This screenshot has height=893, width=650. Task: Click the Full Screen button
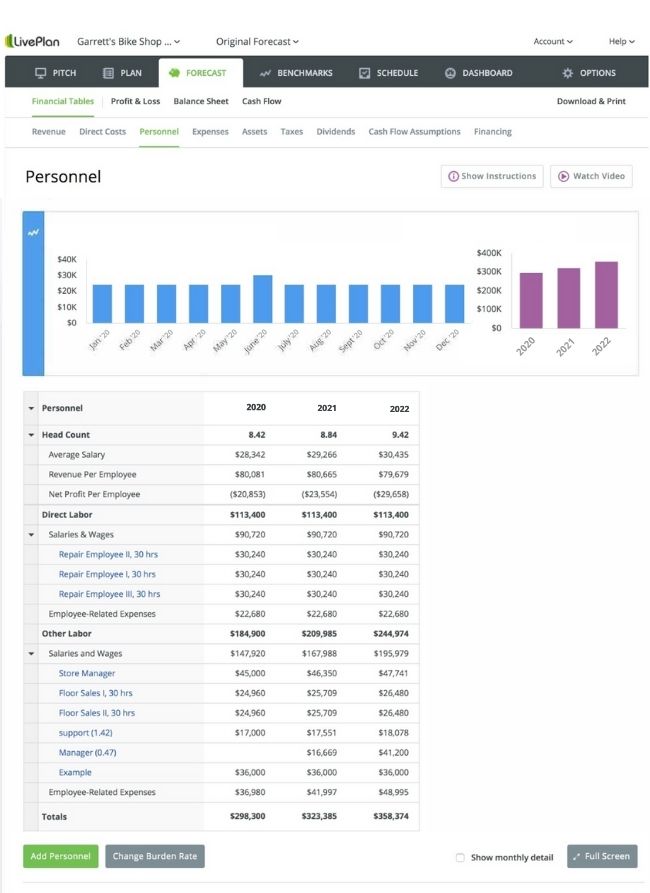(x=602, y=856)
